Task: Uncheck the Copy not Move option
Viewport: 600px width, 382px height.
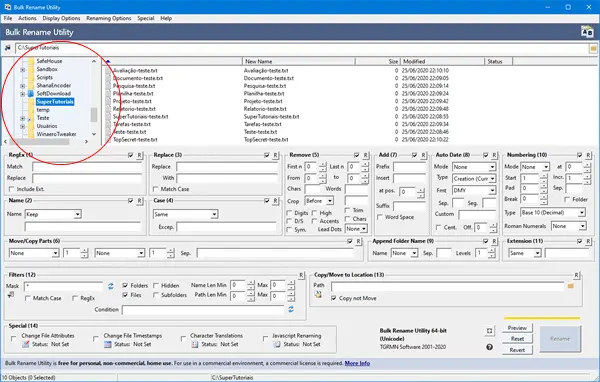Action: point(334,298)
